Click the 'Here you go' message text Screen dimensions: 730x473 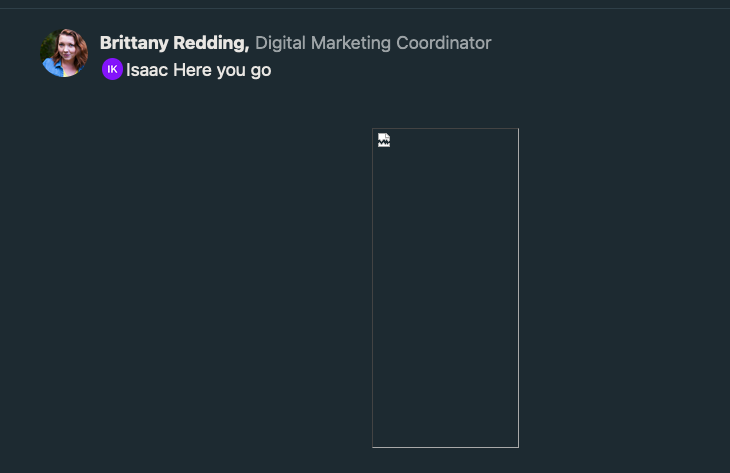(222, 70)
